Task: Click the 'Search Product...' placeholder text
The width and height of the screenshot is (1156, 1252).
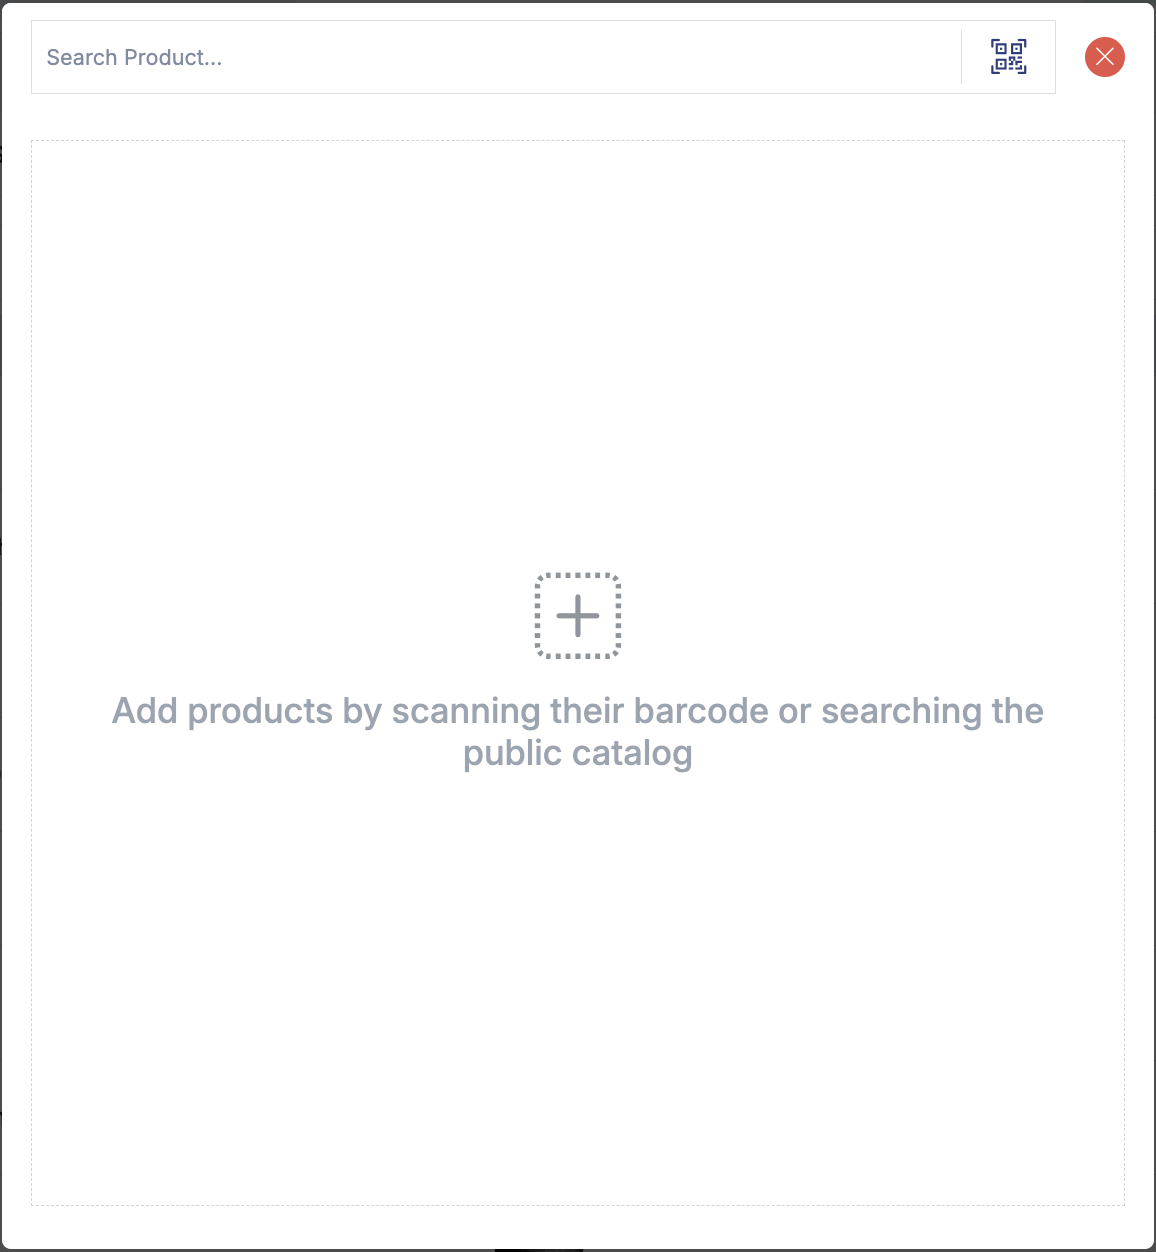Action: click(x=134, y=58)
